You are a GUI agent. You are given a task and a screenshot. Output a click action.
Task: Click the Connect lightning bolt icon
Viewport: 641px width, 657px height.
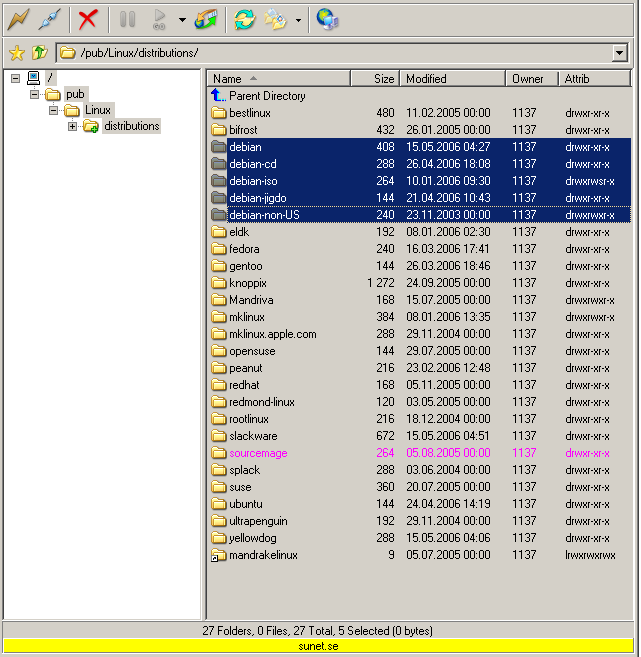point(18,18)
